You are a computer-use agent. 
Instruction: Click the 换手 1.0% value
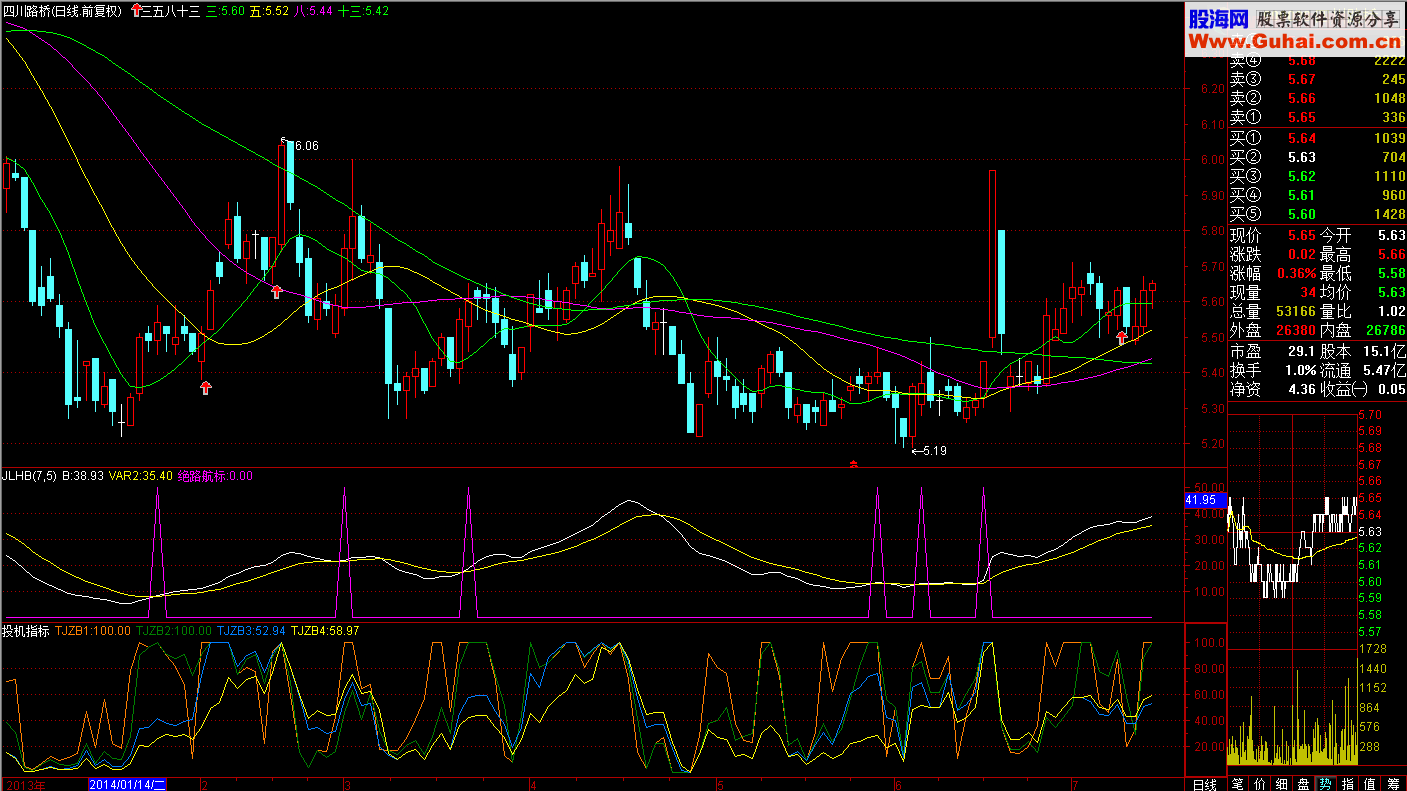(1299, 371)
